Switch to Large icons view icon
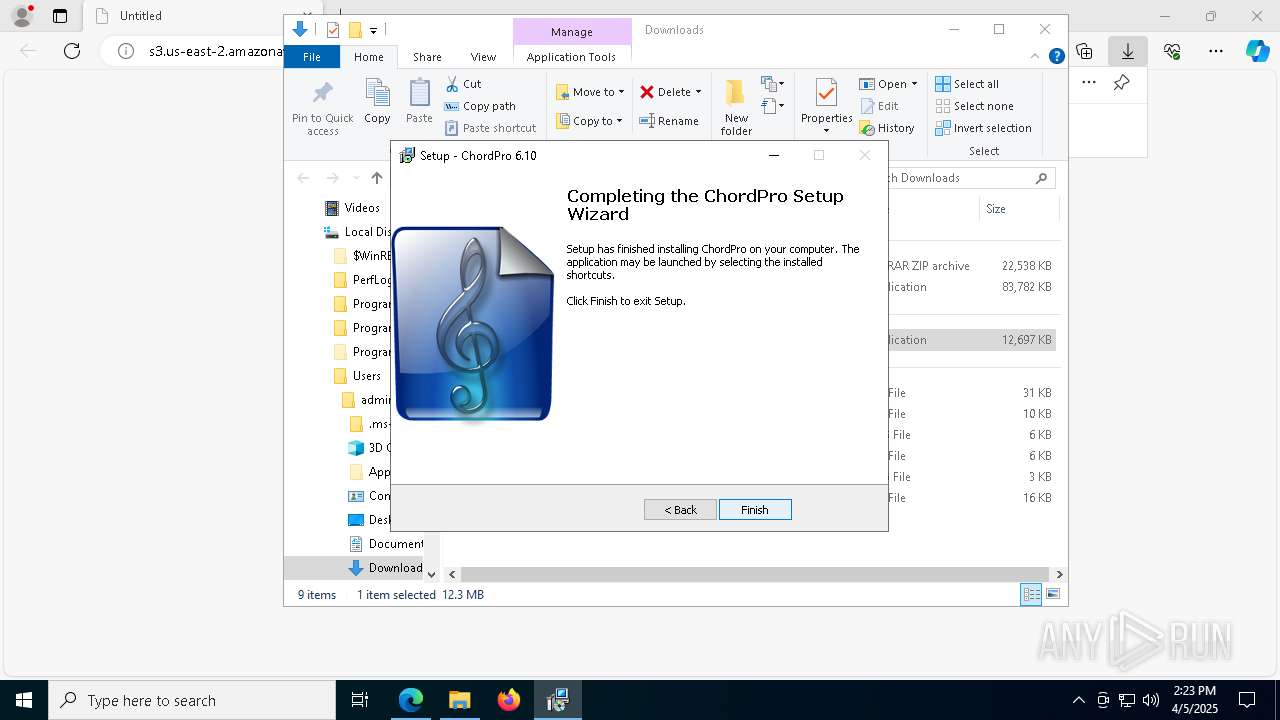This screenshot has width=1280, height=720. 1052,595
